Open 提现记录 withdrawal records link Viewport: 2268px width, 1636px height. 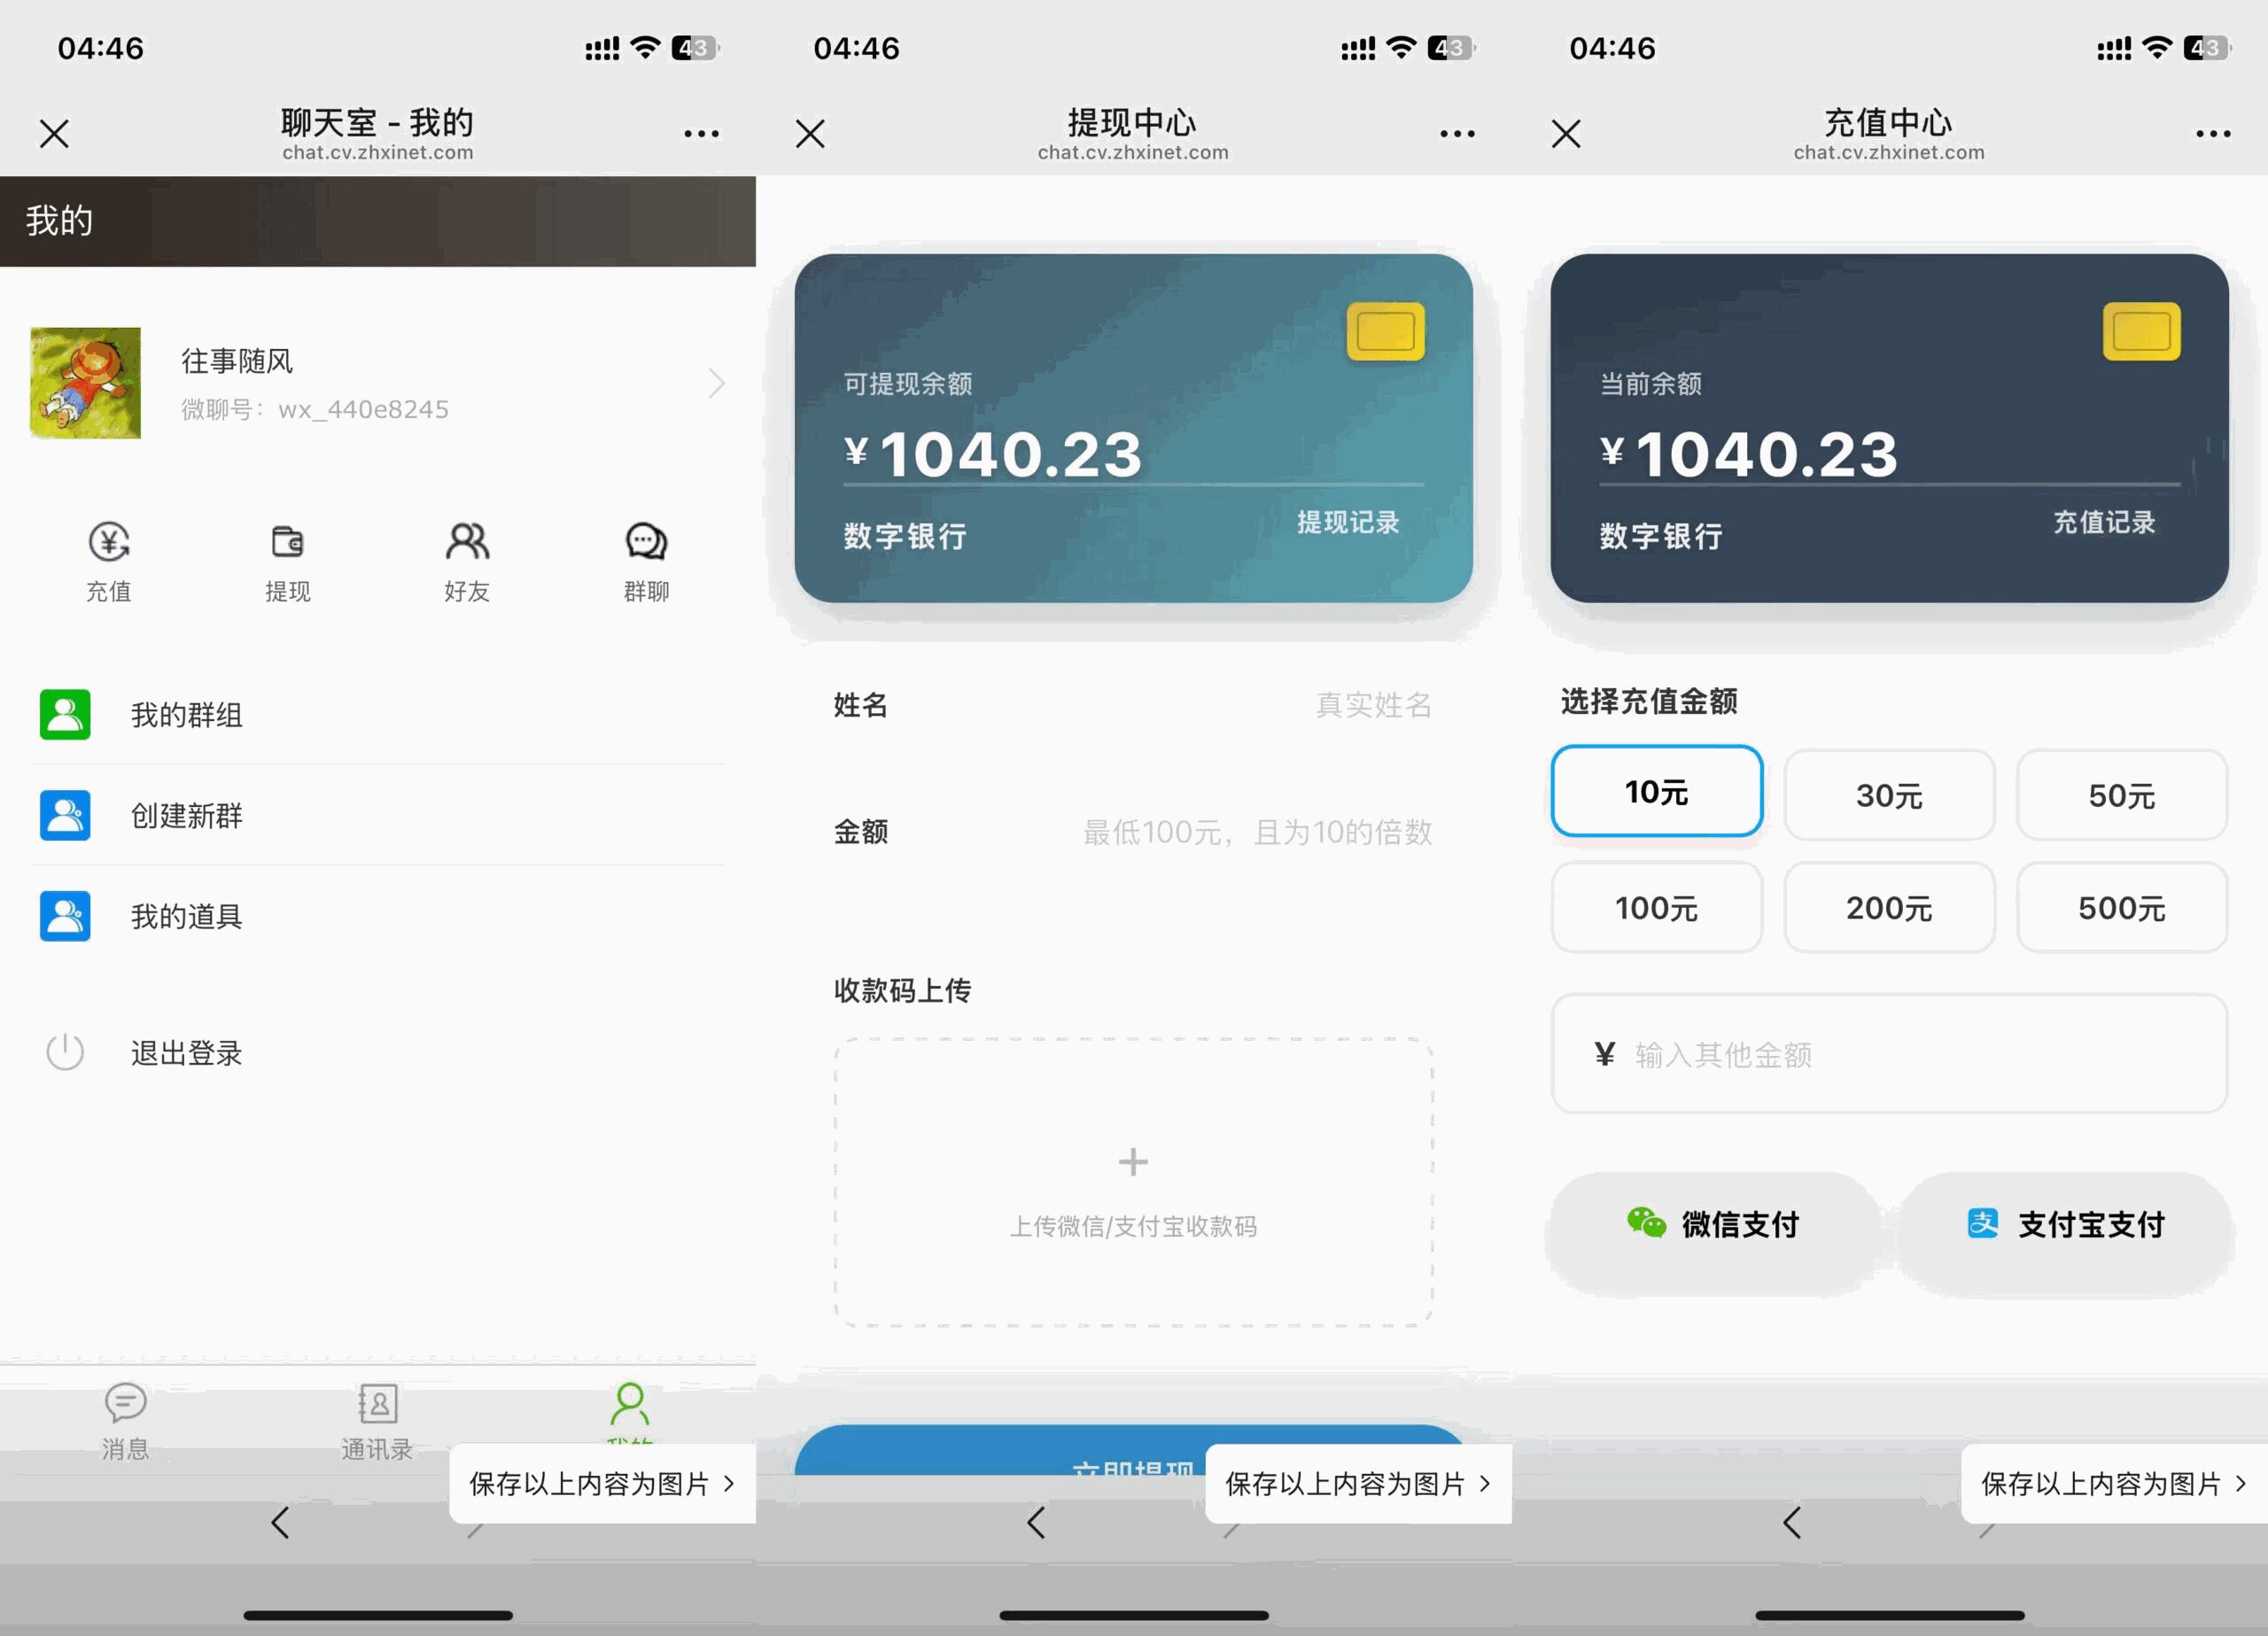(x=1347, y=522)
